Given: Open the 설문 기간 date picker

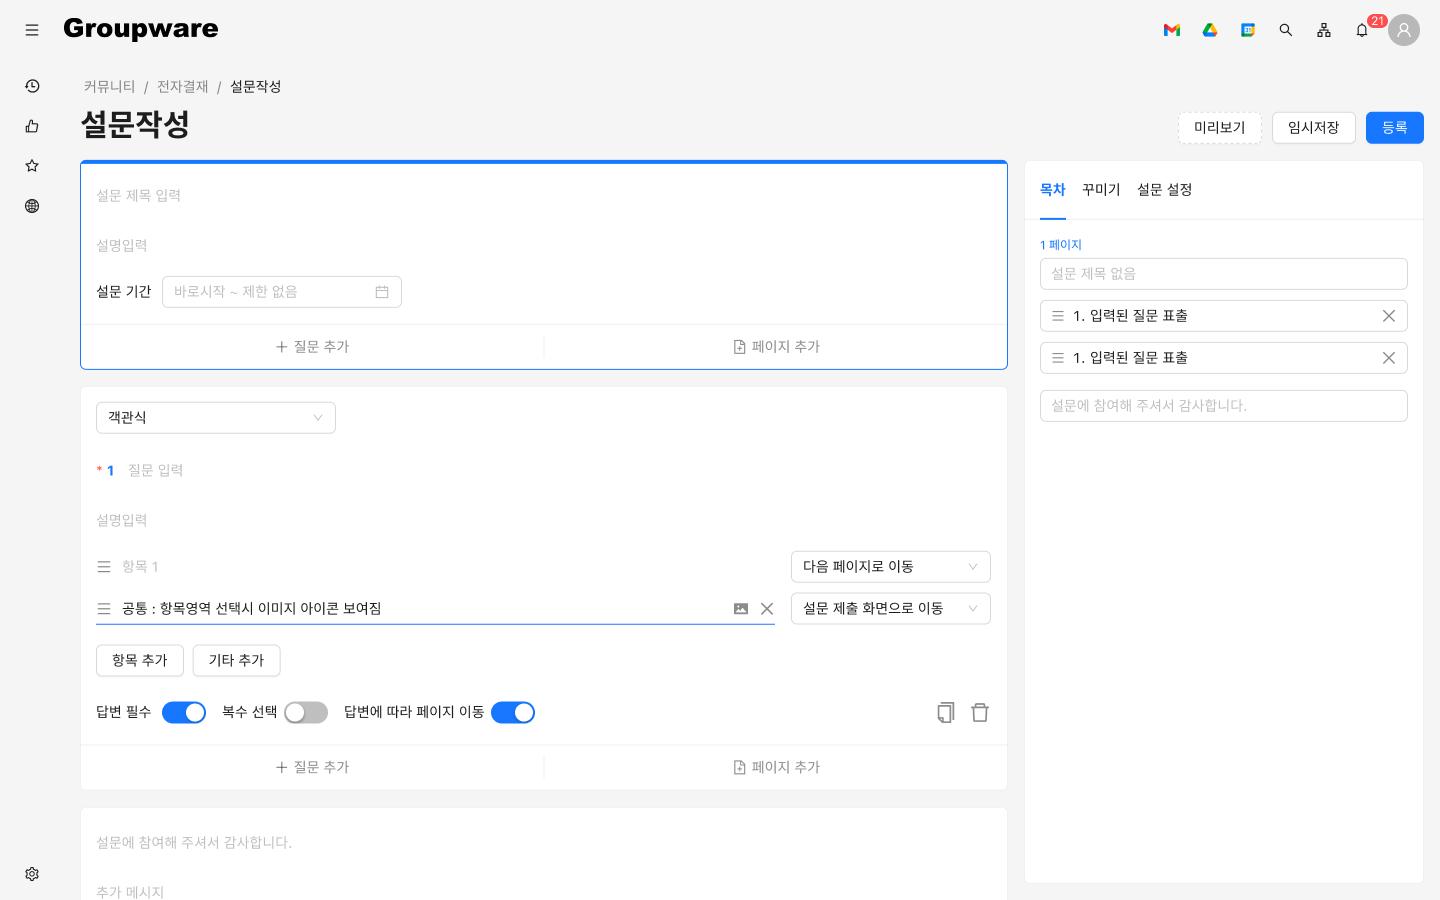Looking at the screenshot, I should pyautogui.click(x=382, y=291).
